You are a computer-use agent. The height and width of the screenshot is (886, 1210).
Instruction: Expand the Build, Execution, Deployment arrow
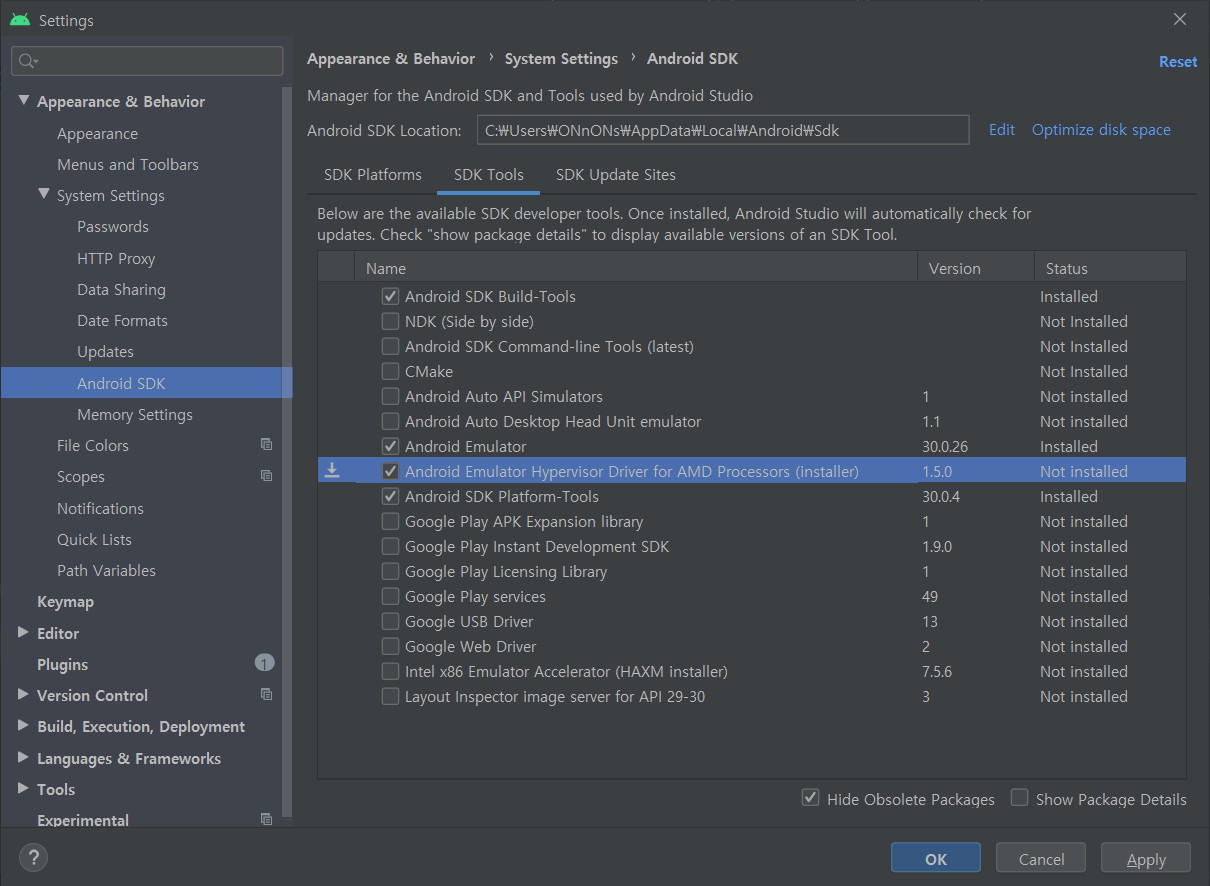[x=23, y=726]
